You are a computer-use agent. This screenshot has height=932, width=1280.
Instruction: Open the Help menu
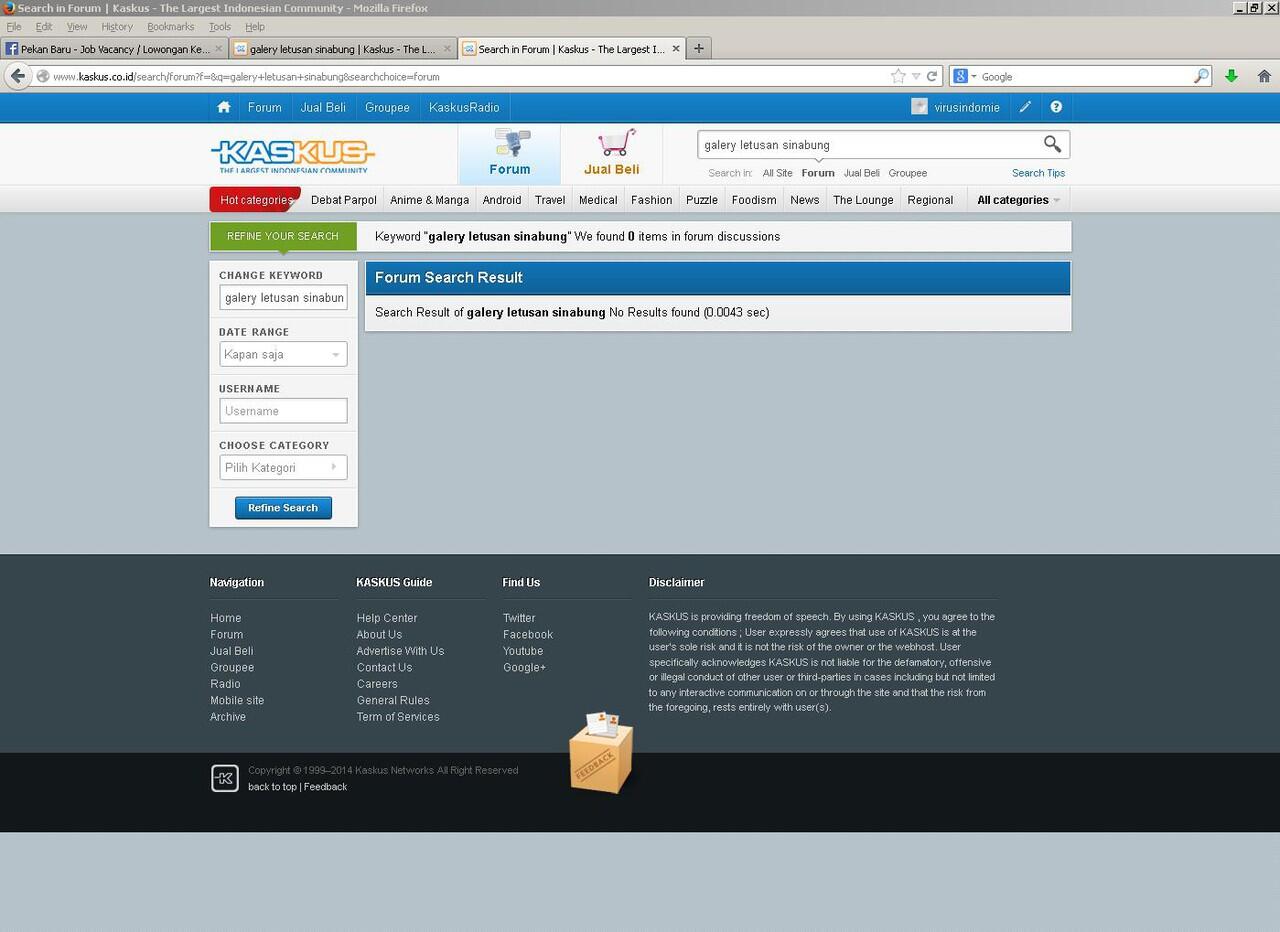pyautogui.click(x=255, y=27)
